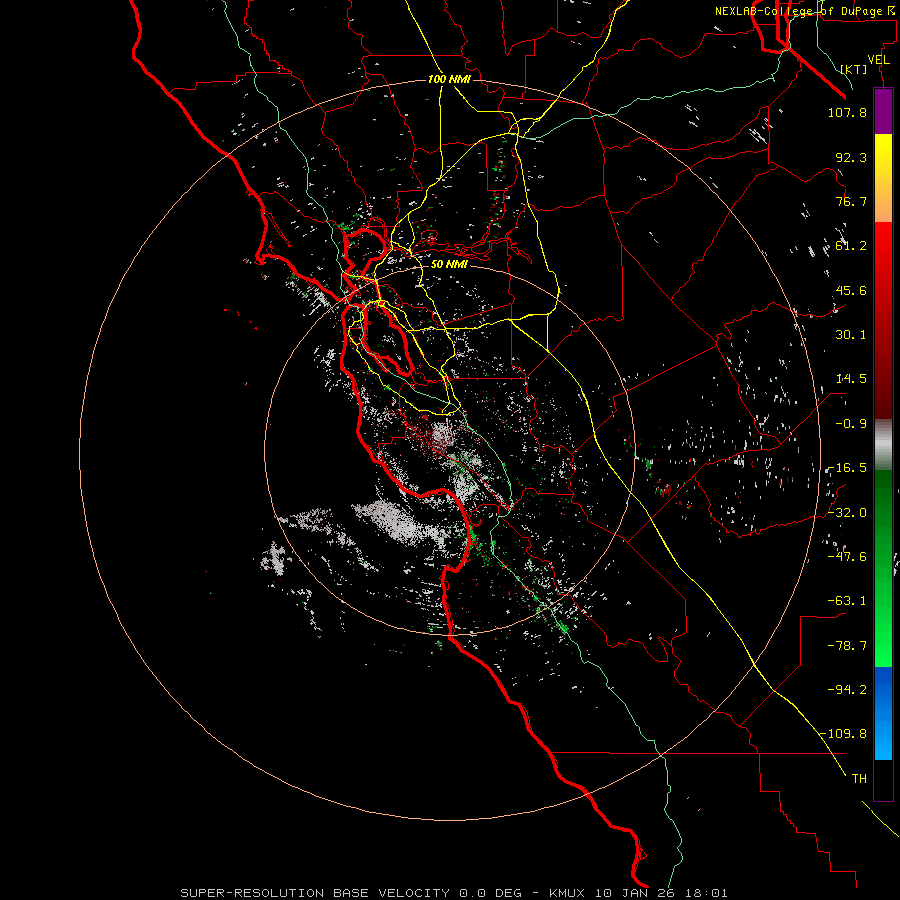
Task: Click the -32.0 legend value
Action: coord(847,512)
